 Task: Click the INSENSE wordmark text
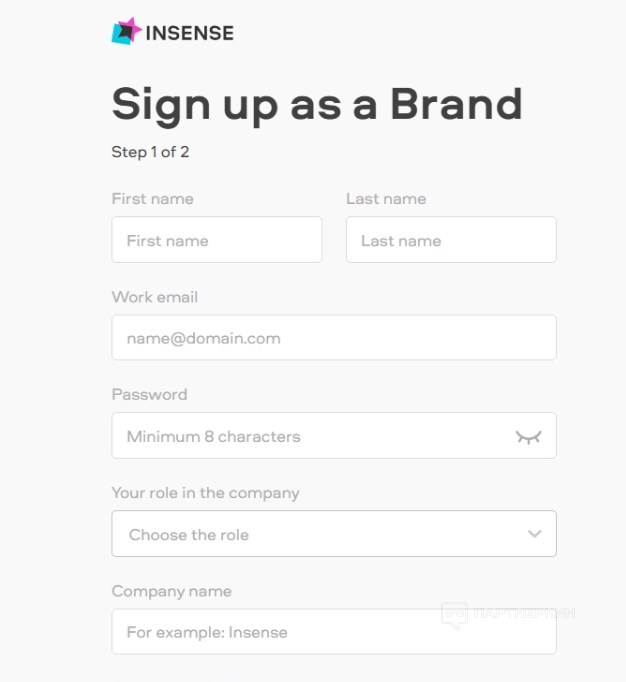coord(190,33)
